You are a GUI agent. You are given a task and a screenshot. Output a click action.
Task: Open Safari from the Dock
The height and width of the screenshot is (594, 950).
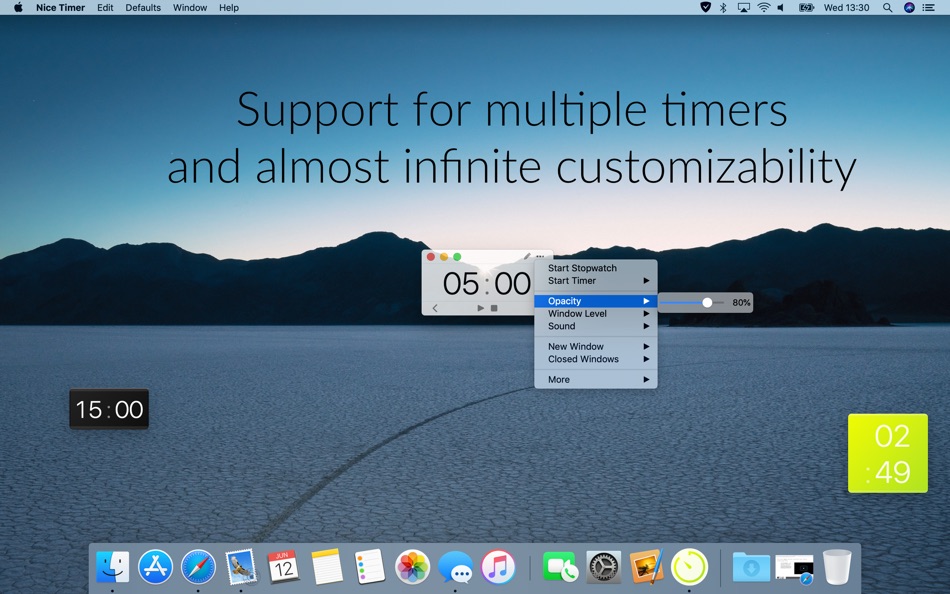click(x=198, y=567)
